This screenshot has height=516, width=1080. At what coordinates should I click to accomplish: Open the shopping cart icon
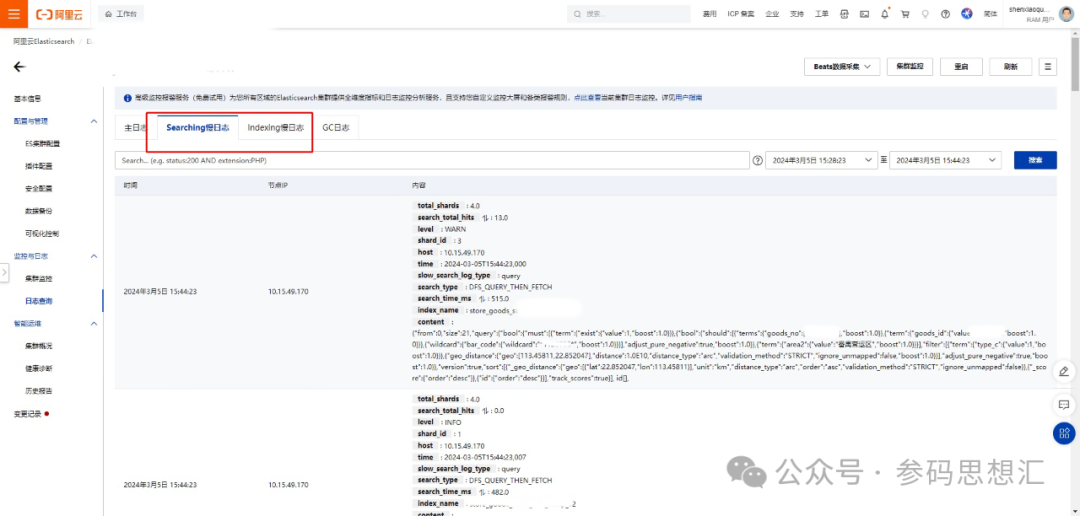(905, 14)
